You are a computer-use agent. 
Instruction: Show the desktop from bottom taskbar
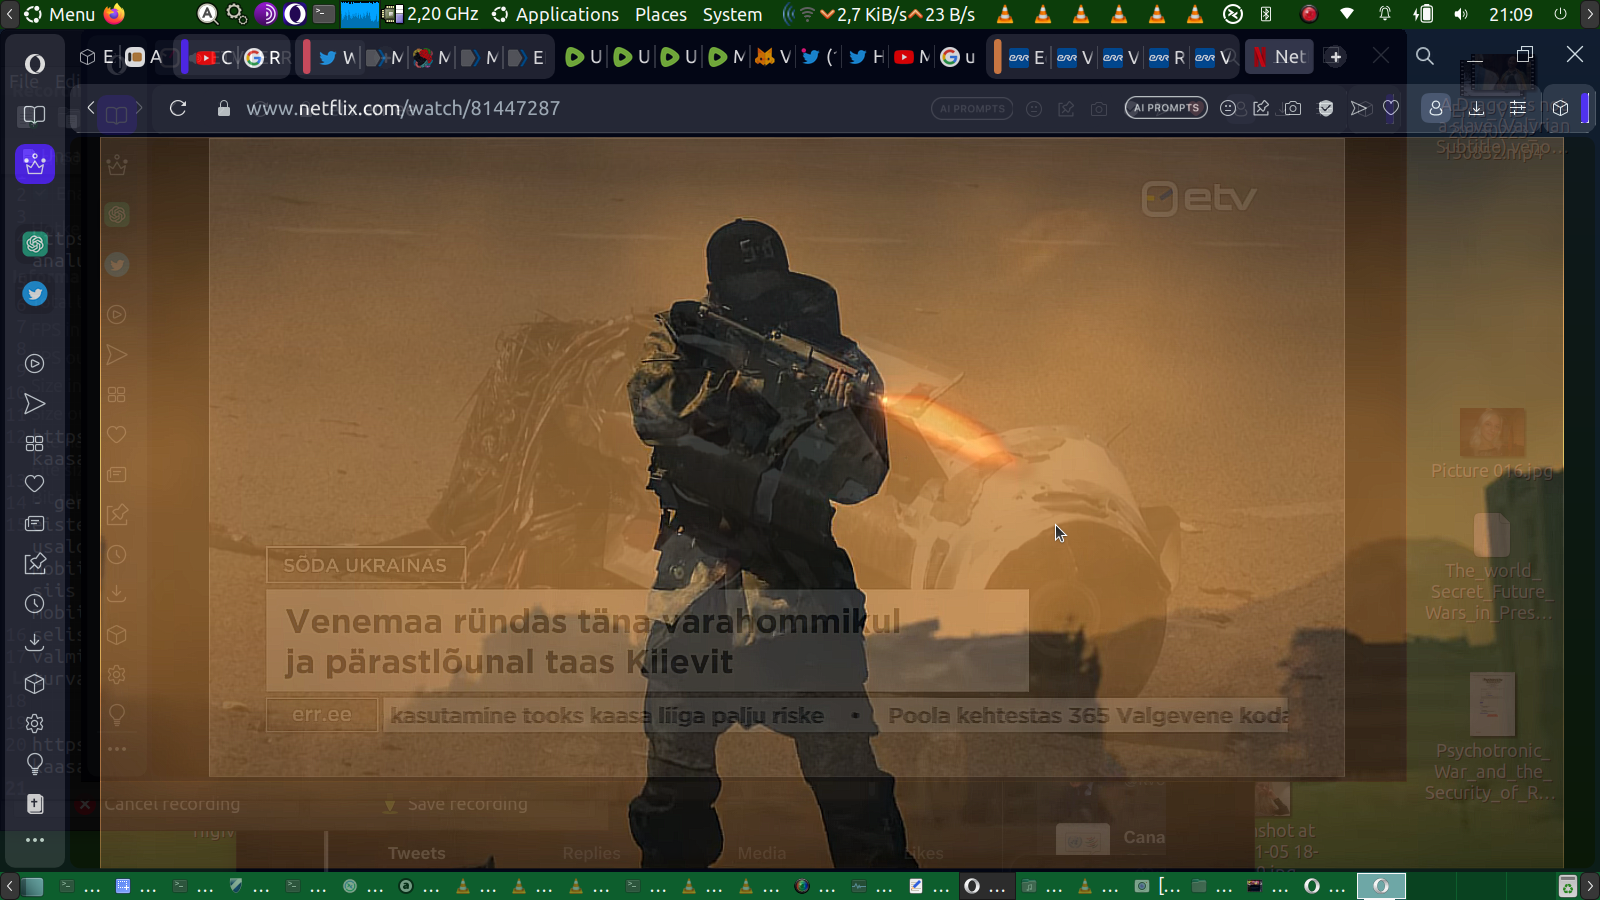point(33,886)
